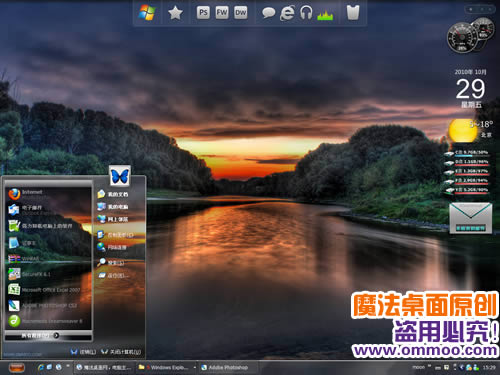Click the headphones icon in the dock

(x=306, y=13)
